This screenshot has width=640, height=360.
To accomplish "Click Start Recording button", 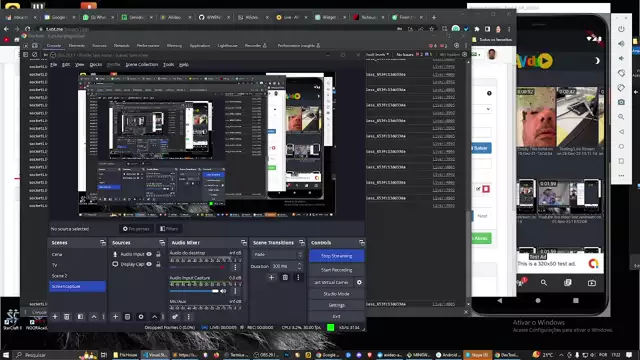I will (x=336, y=270).
